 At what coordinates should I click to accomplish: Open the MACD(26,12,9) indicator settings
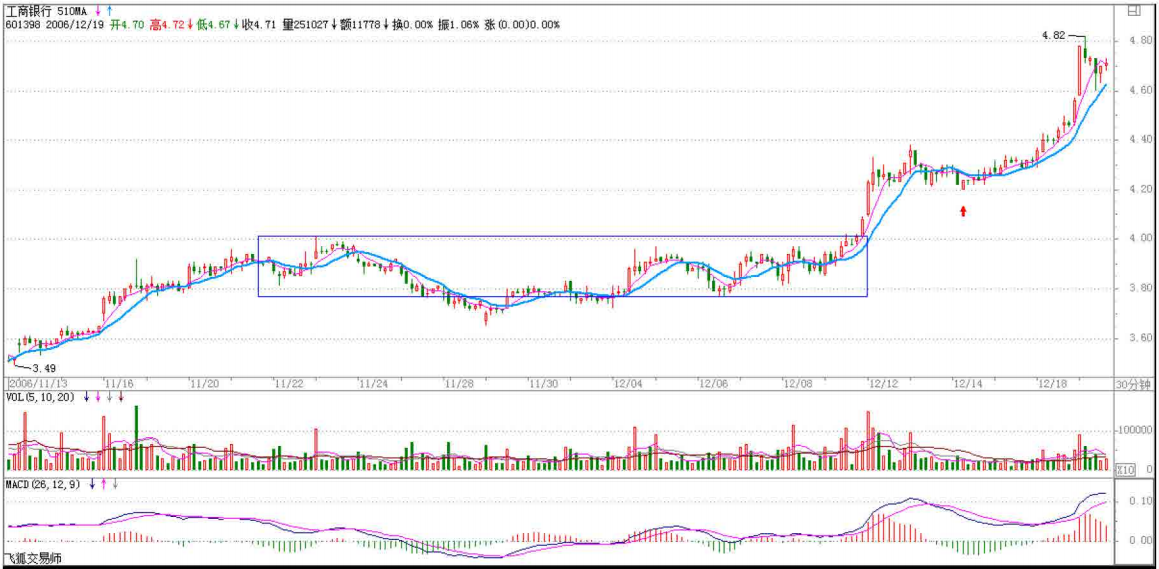click(x=44, y=484)
